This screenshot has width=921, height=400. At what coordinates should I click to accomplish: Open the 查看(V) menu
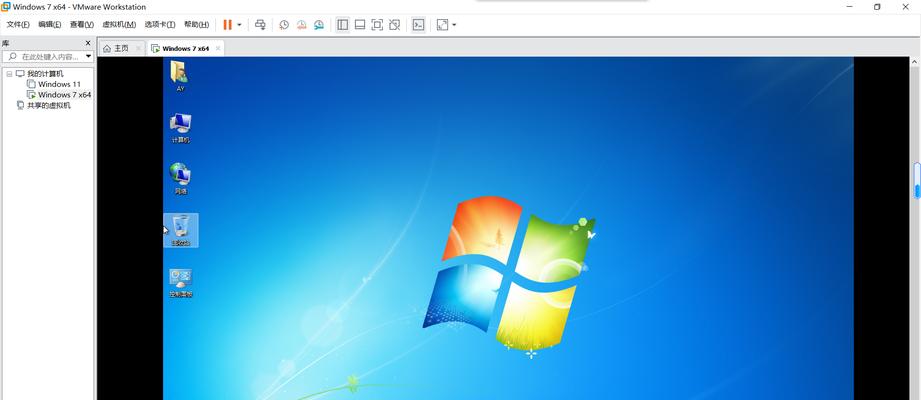pyautogui.click(x=82, y=25)
